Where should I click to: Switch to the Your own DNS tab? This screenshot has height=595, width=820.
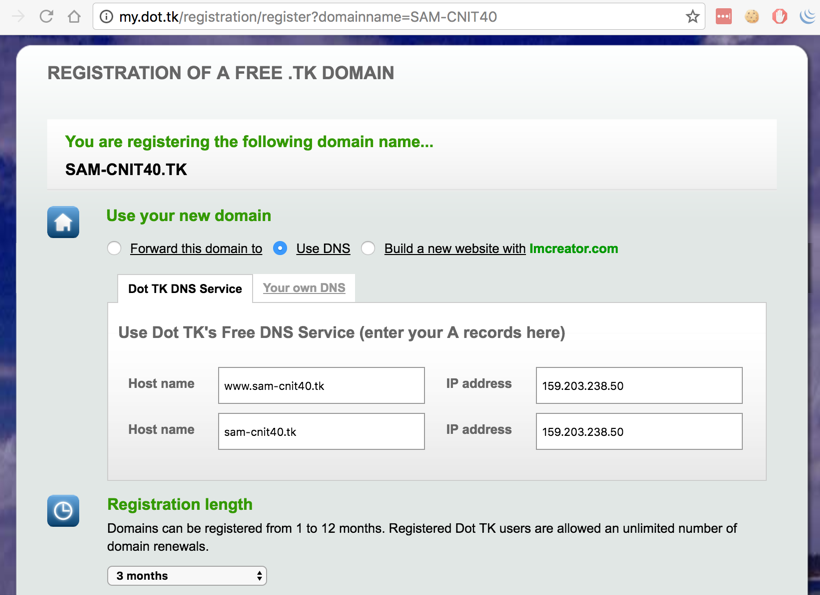pyautogui.click(x=304, y=288)
